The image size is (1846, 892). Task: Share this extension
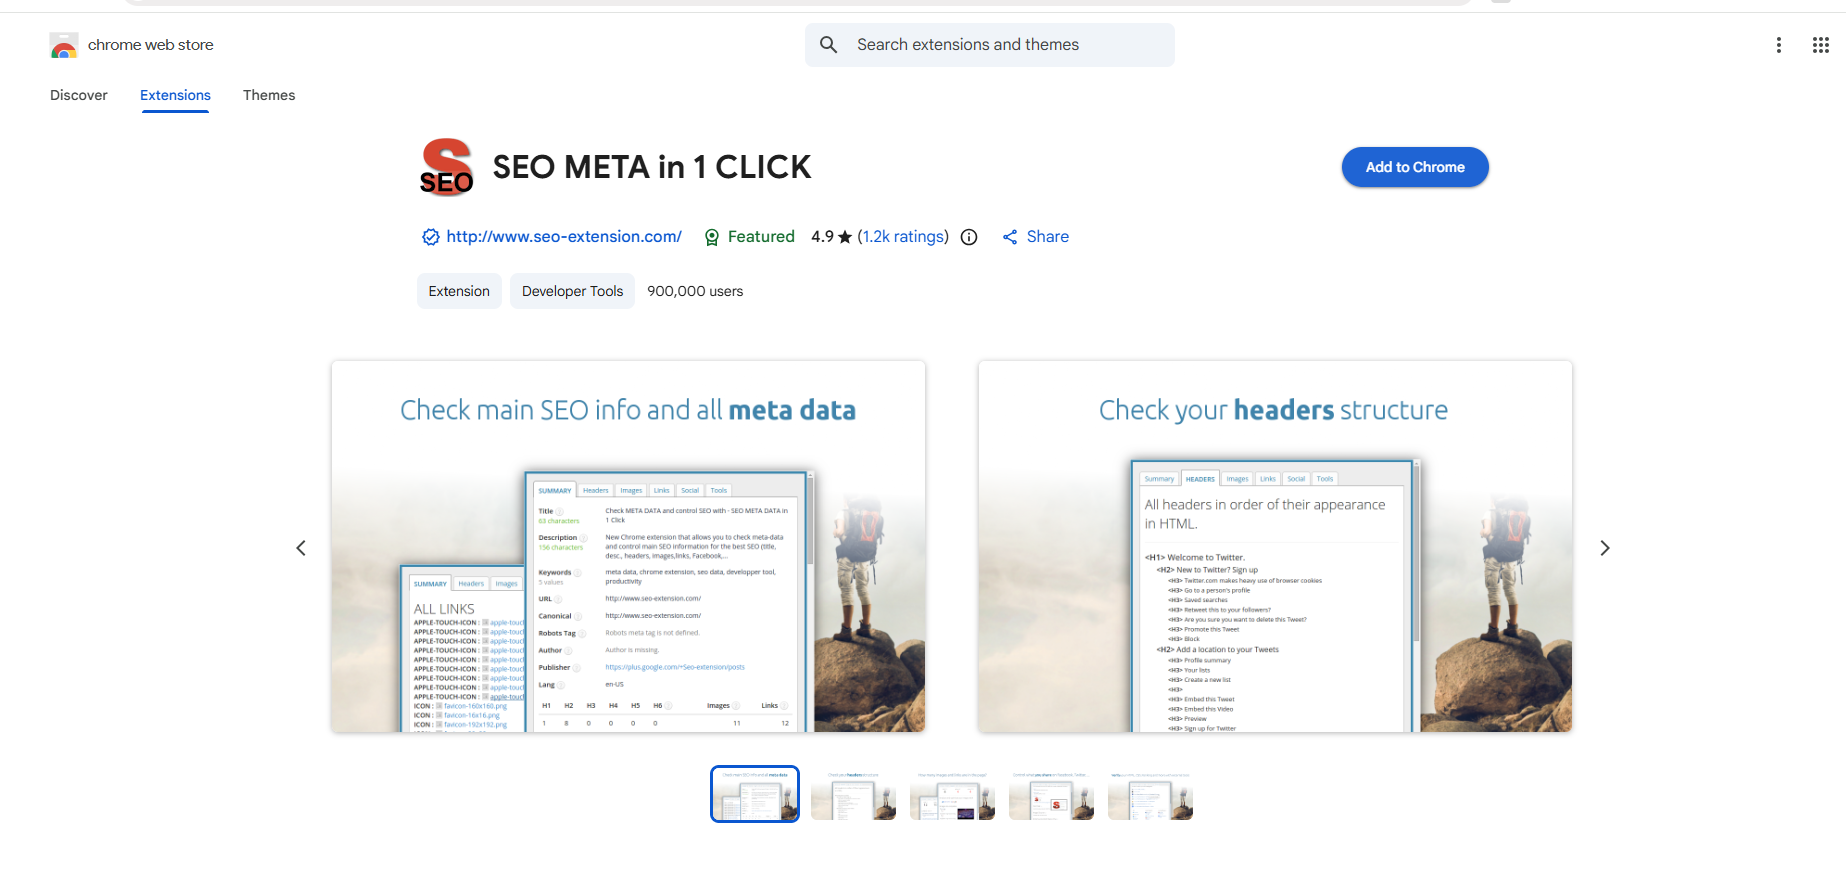1035,237
